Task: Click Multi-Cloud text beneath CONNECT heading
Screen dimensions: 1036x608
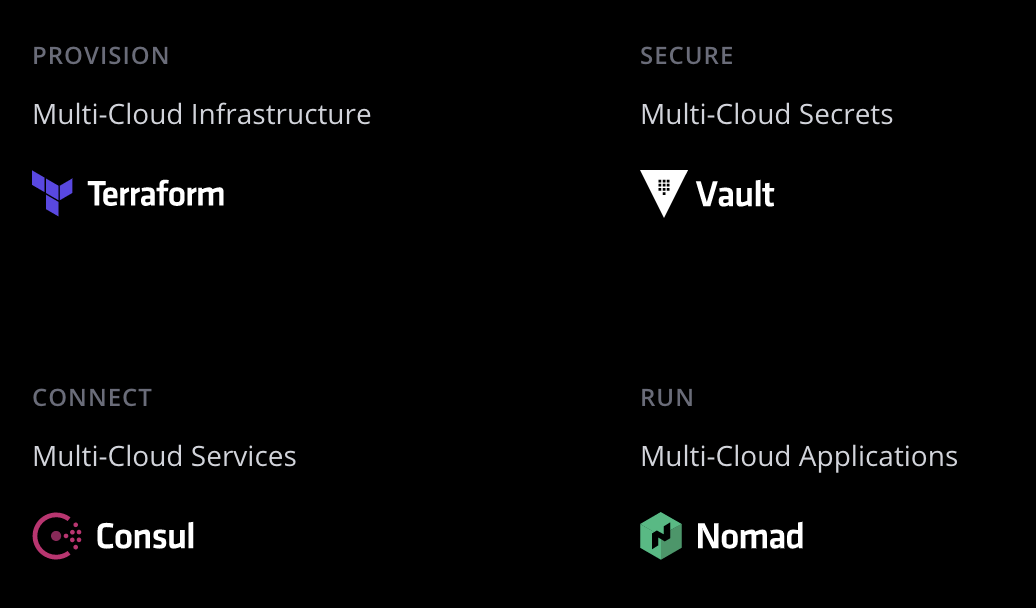Action: [108, 456]
